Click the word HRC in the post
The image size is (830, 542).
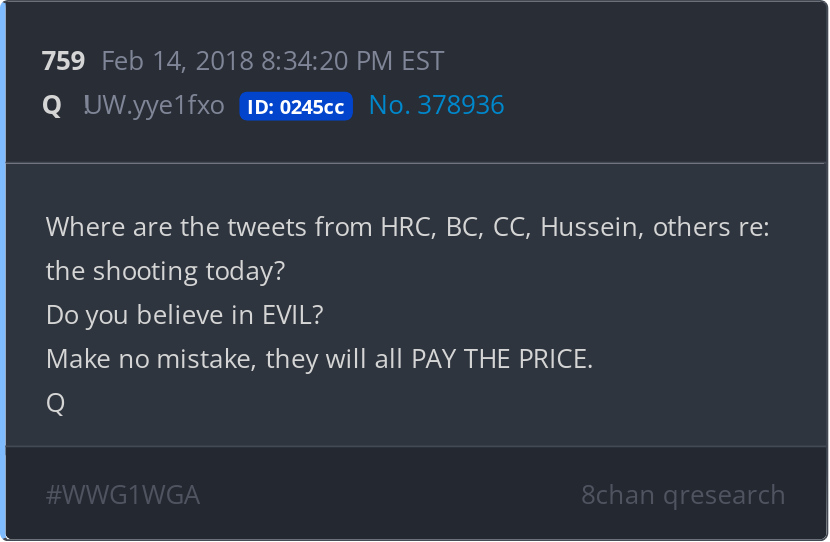403,227
